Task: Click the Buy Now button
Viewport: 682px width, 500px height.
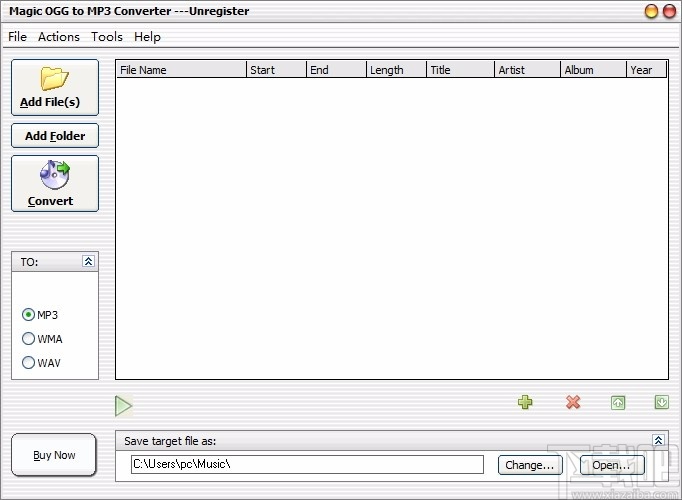Action: tap(54, 455)
